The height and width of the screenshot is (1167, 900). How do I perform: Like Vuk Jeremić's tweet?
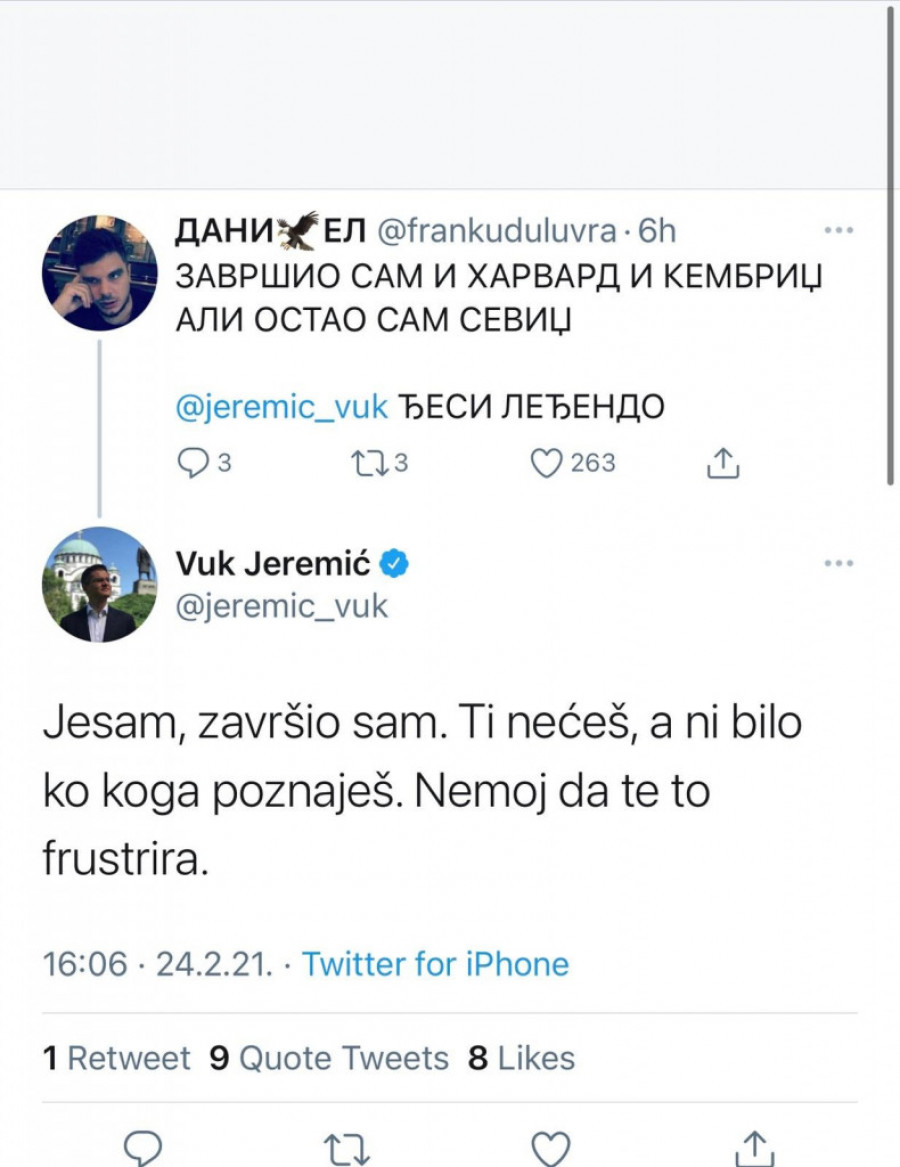[x=551, y=1148]
